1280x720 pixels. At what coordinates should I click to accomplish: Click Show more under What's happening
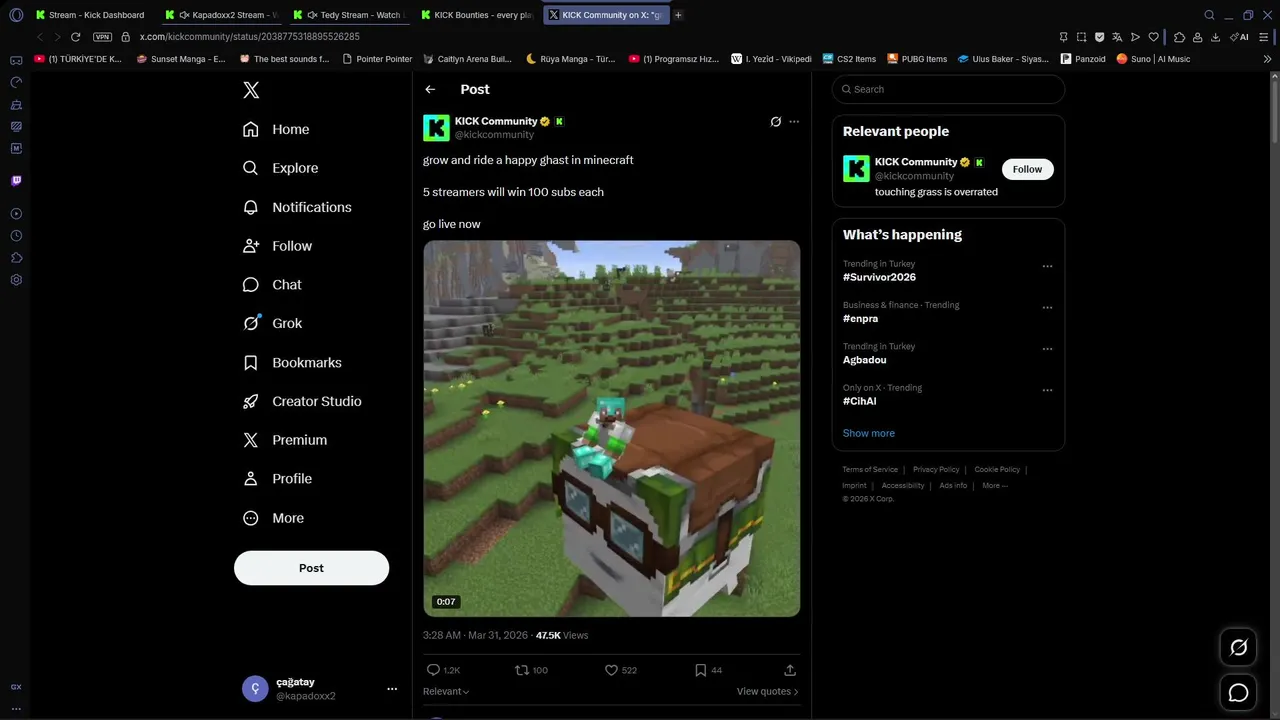pos(869,433)
